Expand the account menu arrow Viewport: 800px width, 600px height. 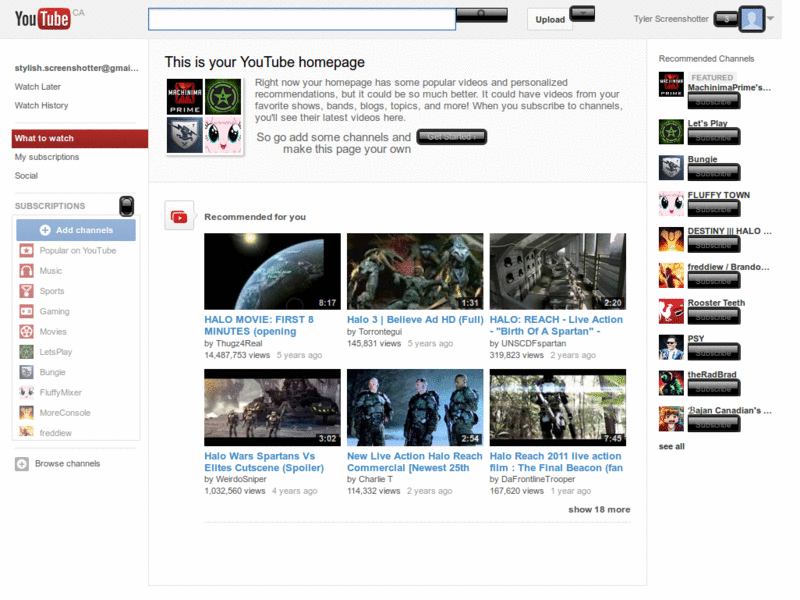pos(771,18)
